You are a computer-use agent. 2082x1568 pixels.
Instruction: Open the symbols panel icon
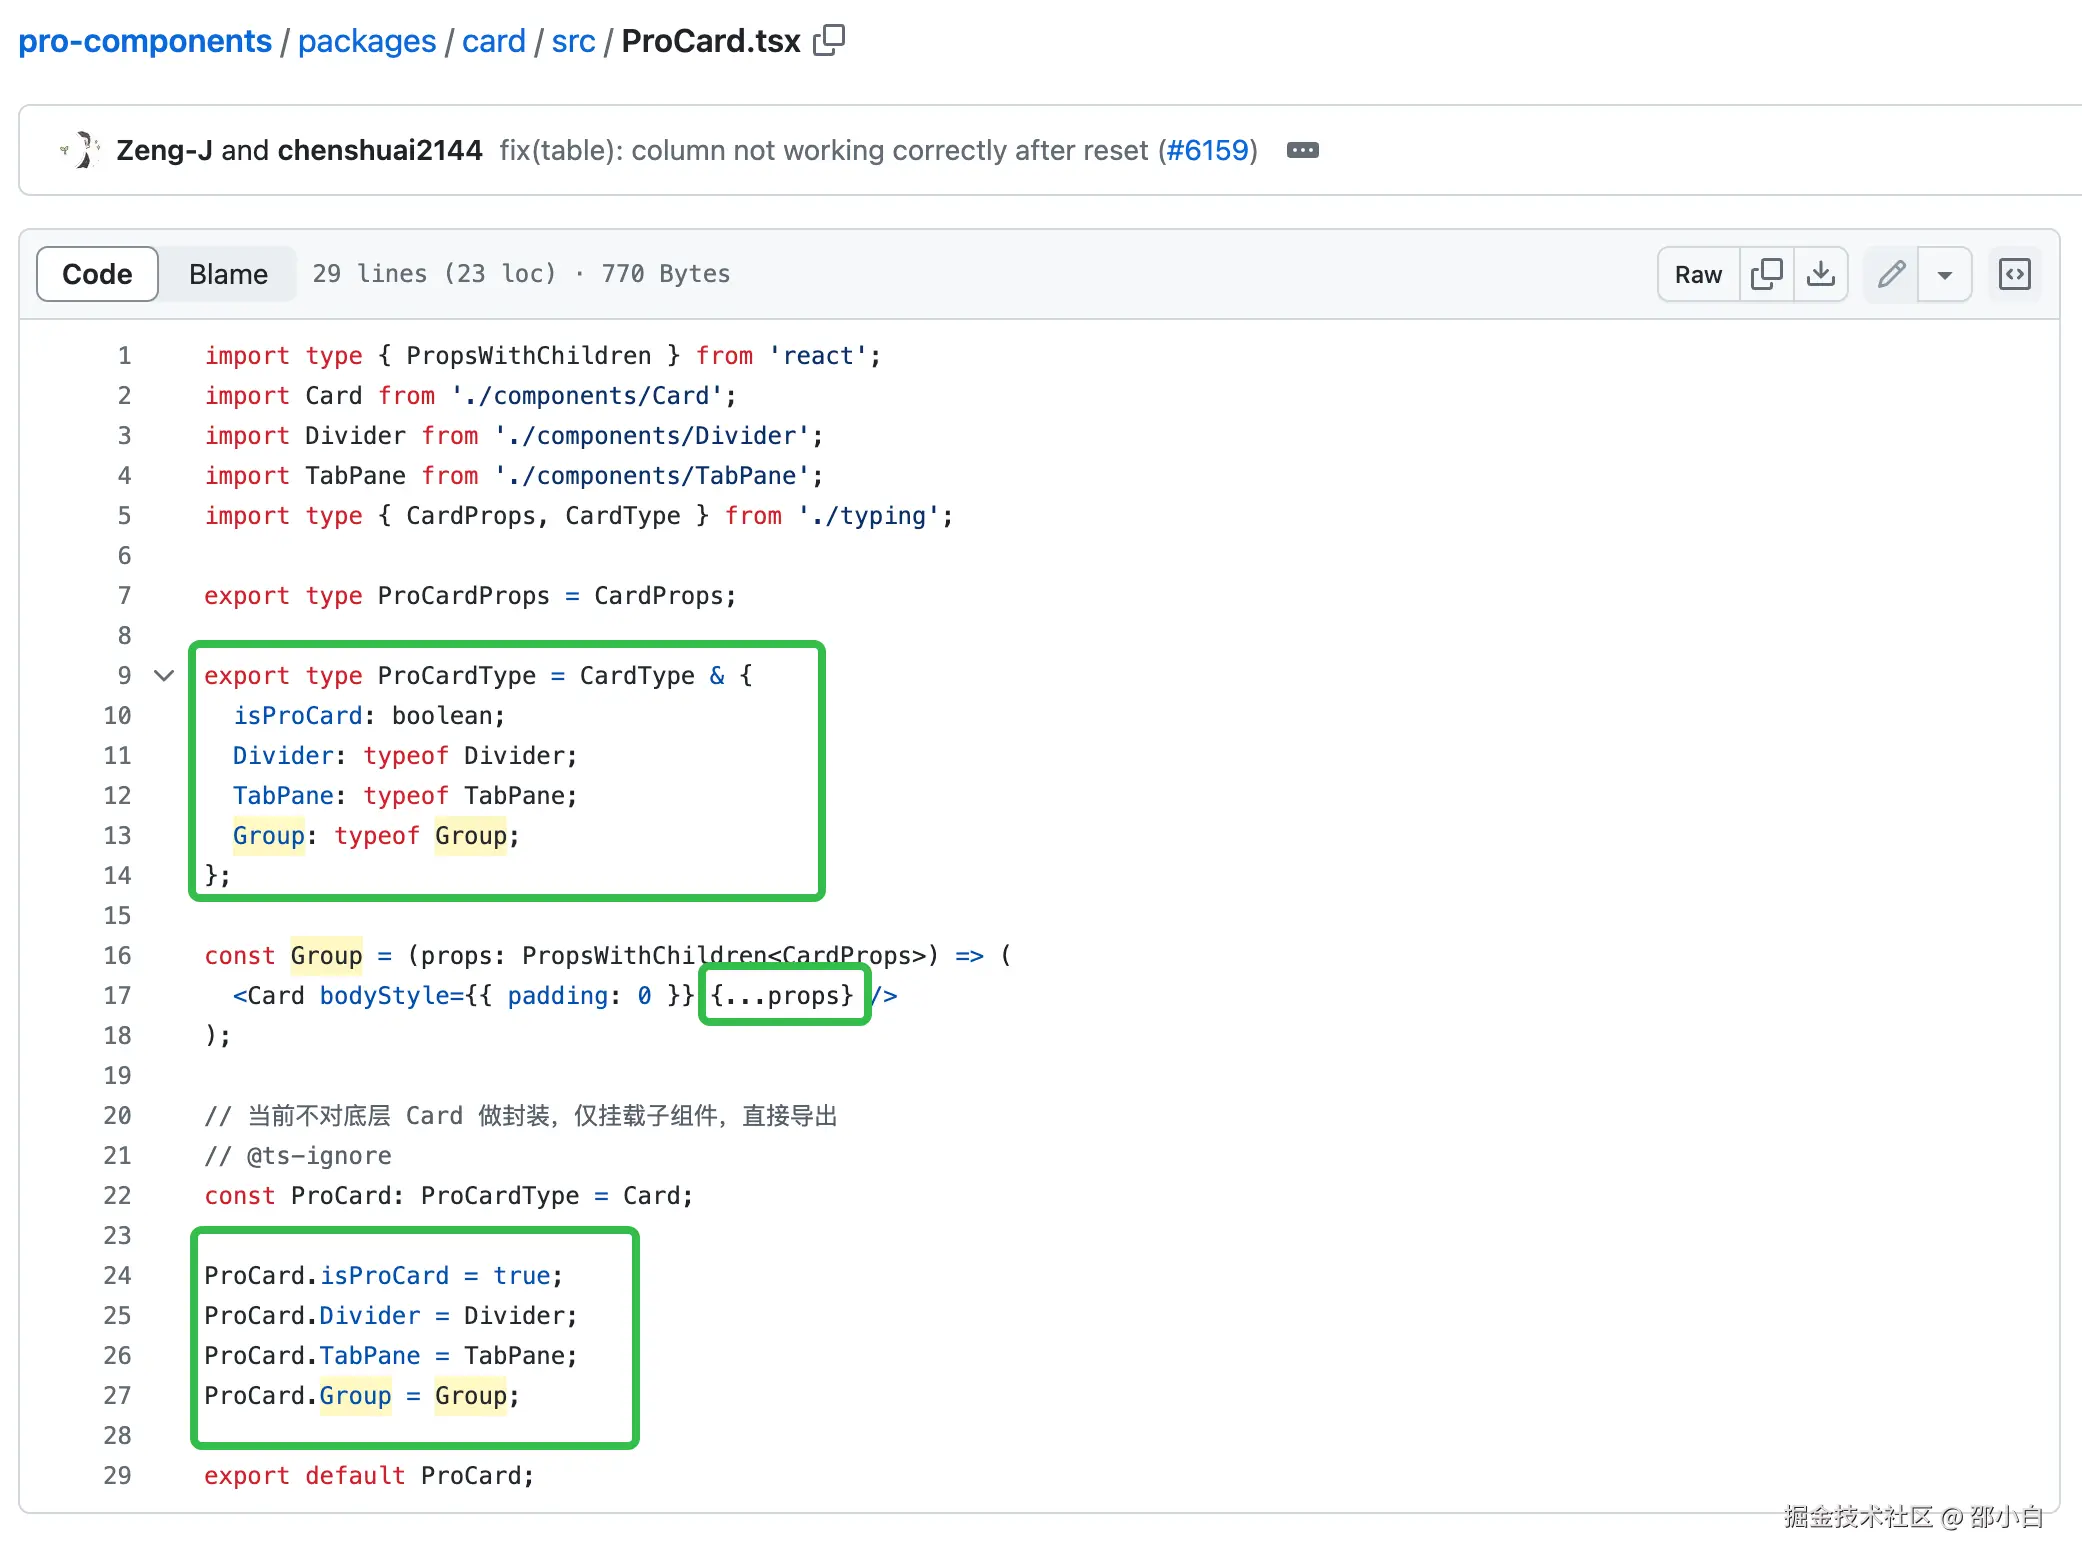click(2014, 274)
